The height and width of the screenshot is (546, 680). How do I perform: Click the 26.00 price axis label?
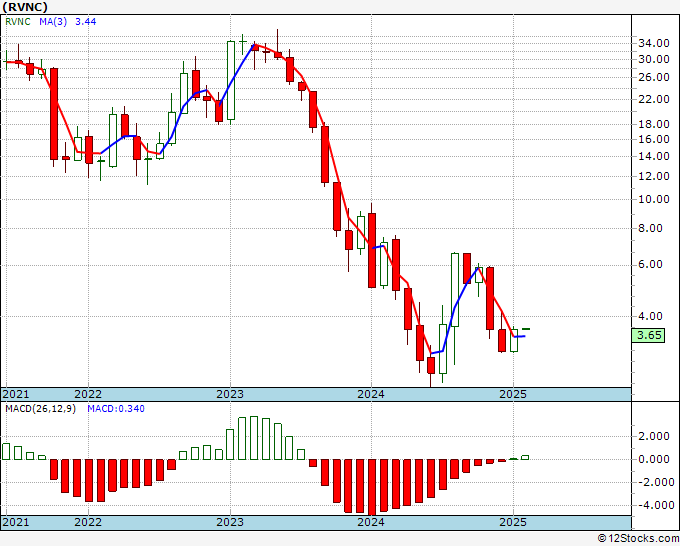(x=654, y=77)
